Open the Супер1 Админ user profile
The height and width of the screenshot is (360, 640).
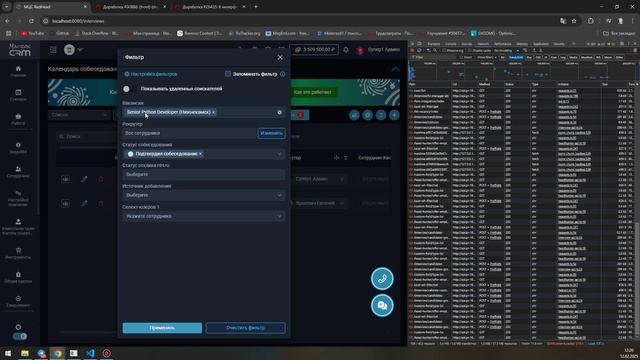(x=378, y=50)
